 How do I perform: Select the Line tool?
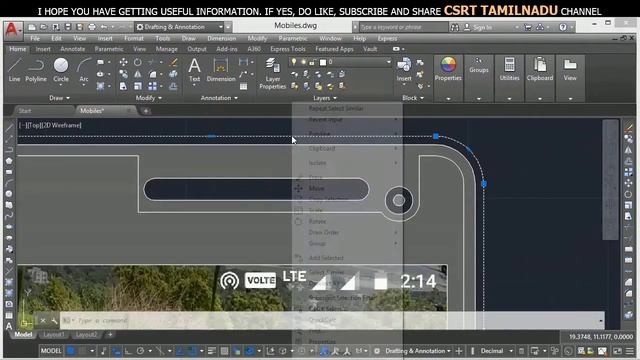pyautogui.click(x=14, y=69)
